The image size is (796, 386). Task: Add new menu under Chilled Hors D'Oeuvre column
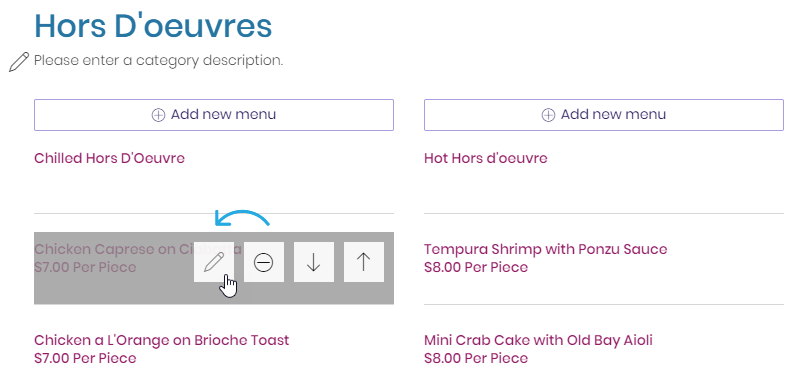coord(214,115)
